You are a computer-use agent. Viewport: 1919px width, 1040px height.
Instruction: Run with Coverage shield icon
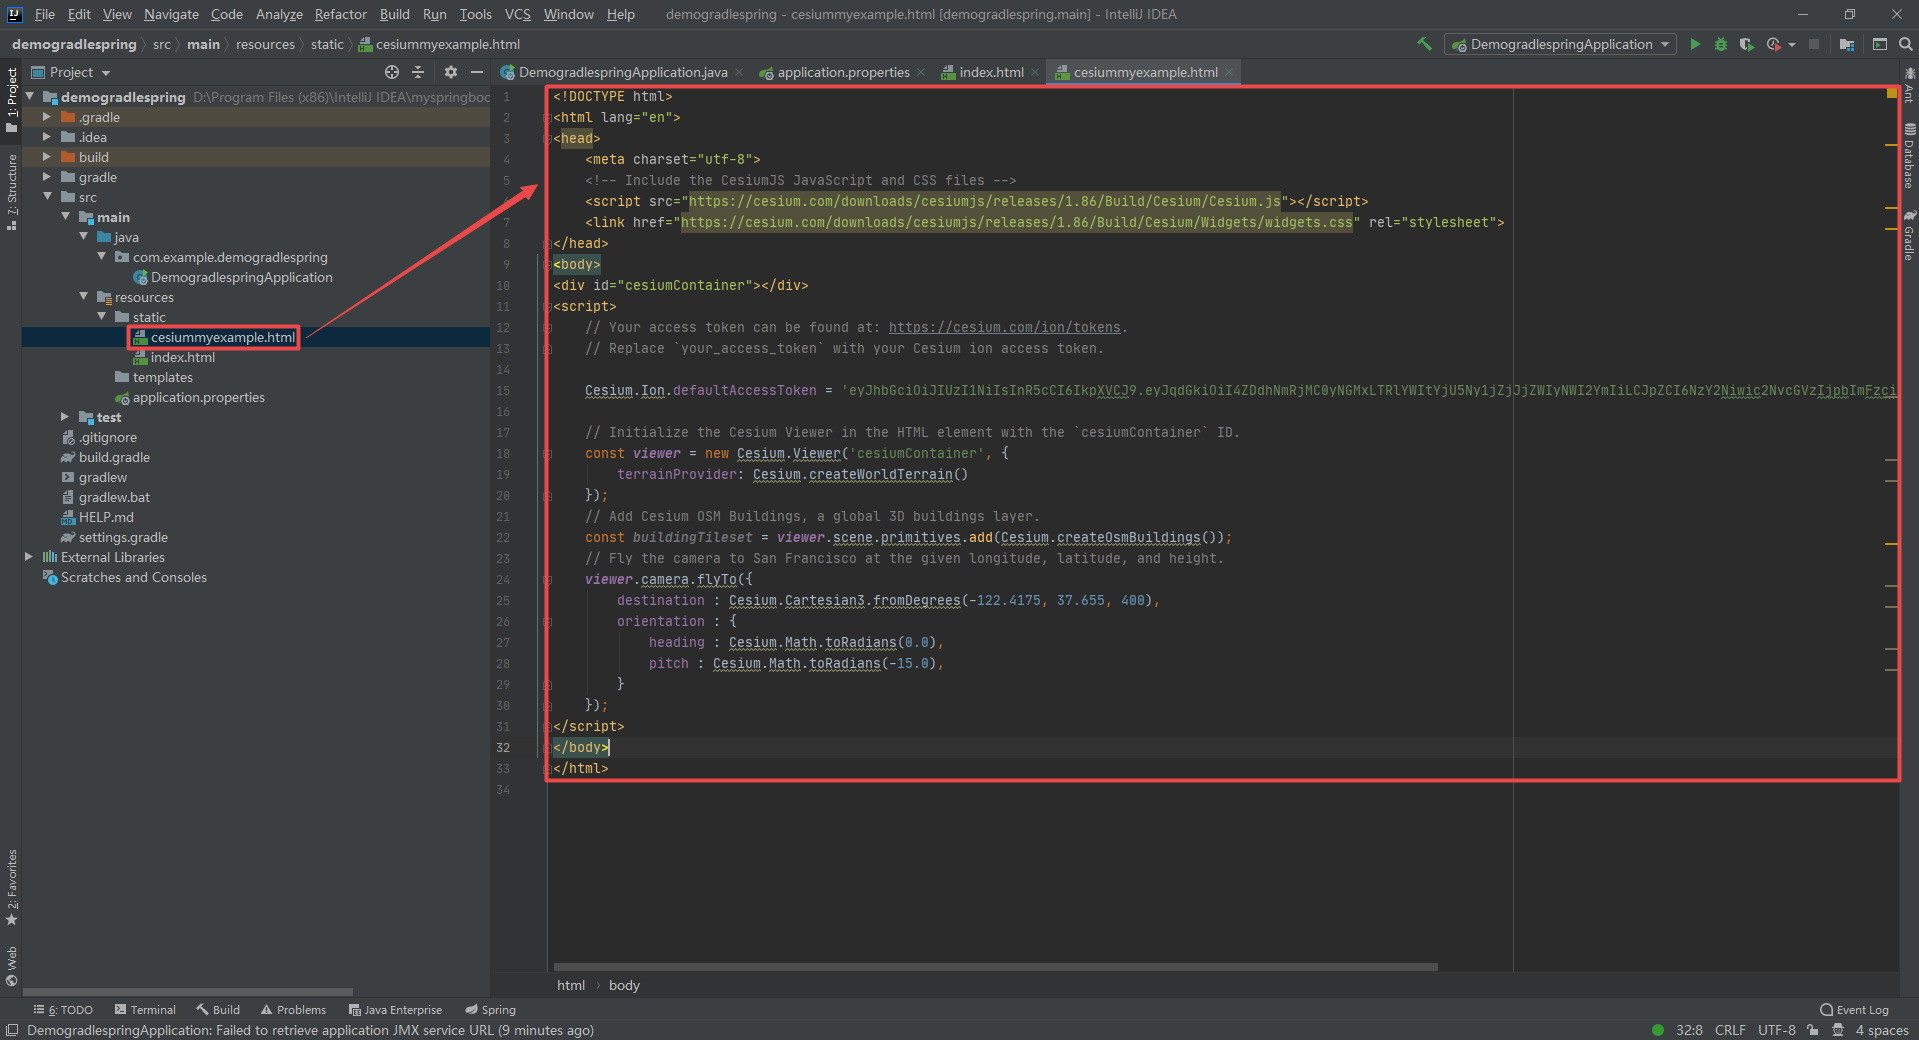pos(1747,44)
